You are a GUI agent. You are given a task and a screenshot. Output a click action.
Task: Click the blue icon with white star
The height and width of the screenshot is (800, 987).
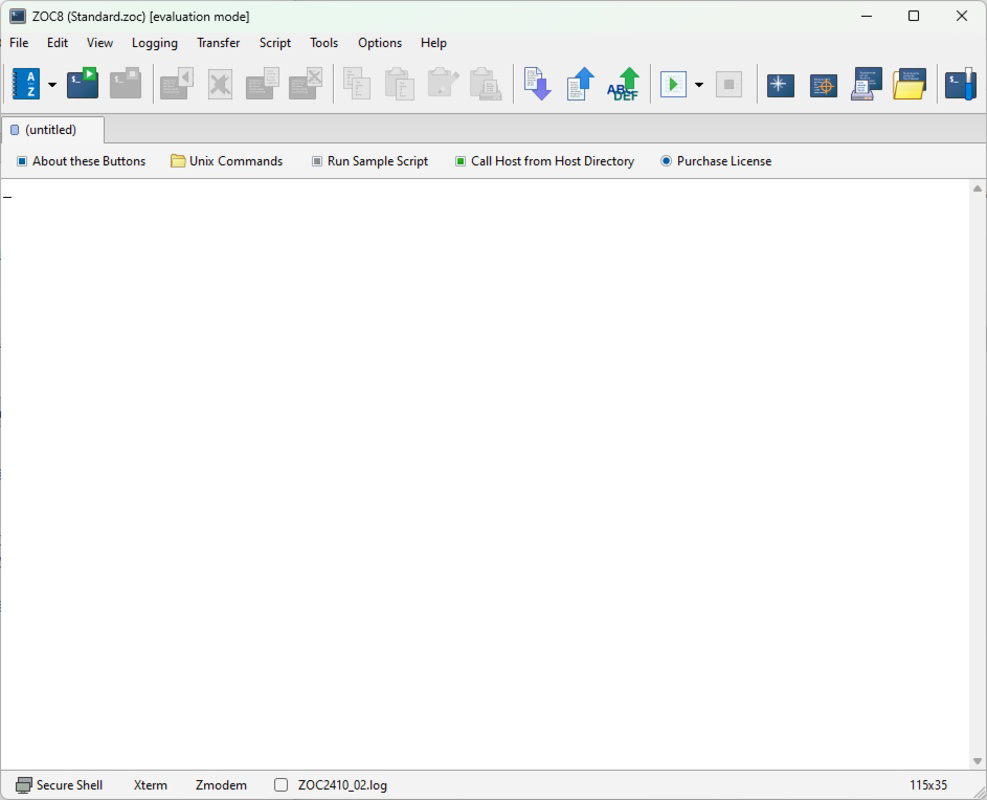pos(781,84)
